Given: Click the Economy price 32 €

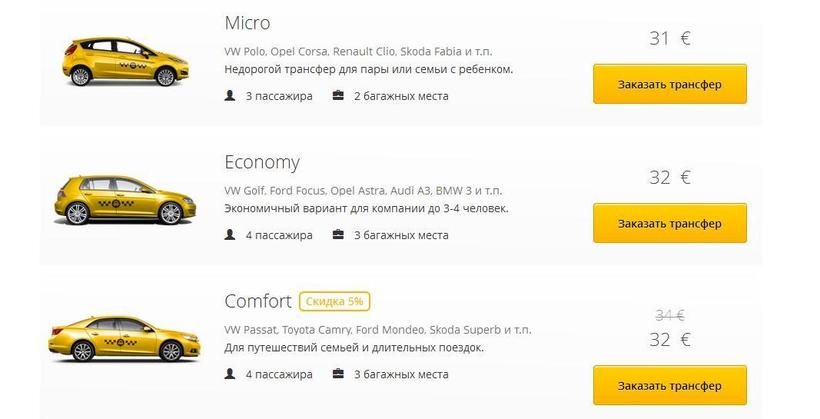Looking at the screenshot, I should (669, 178).
